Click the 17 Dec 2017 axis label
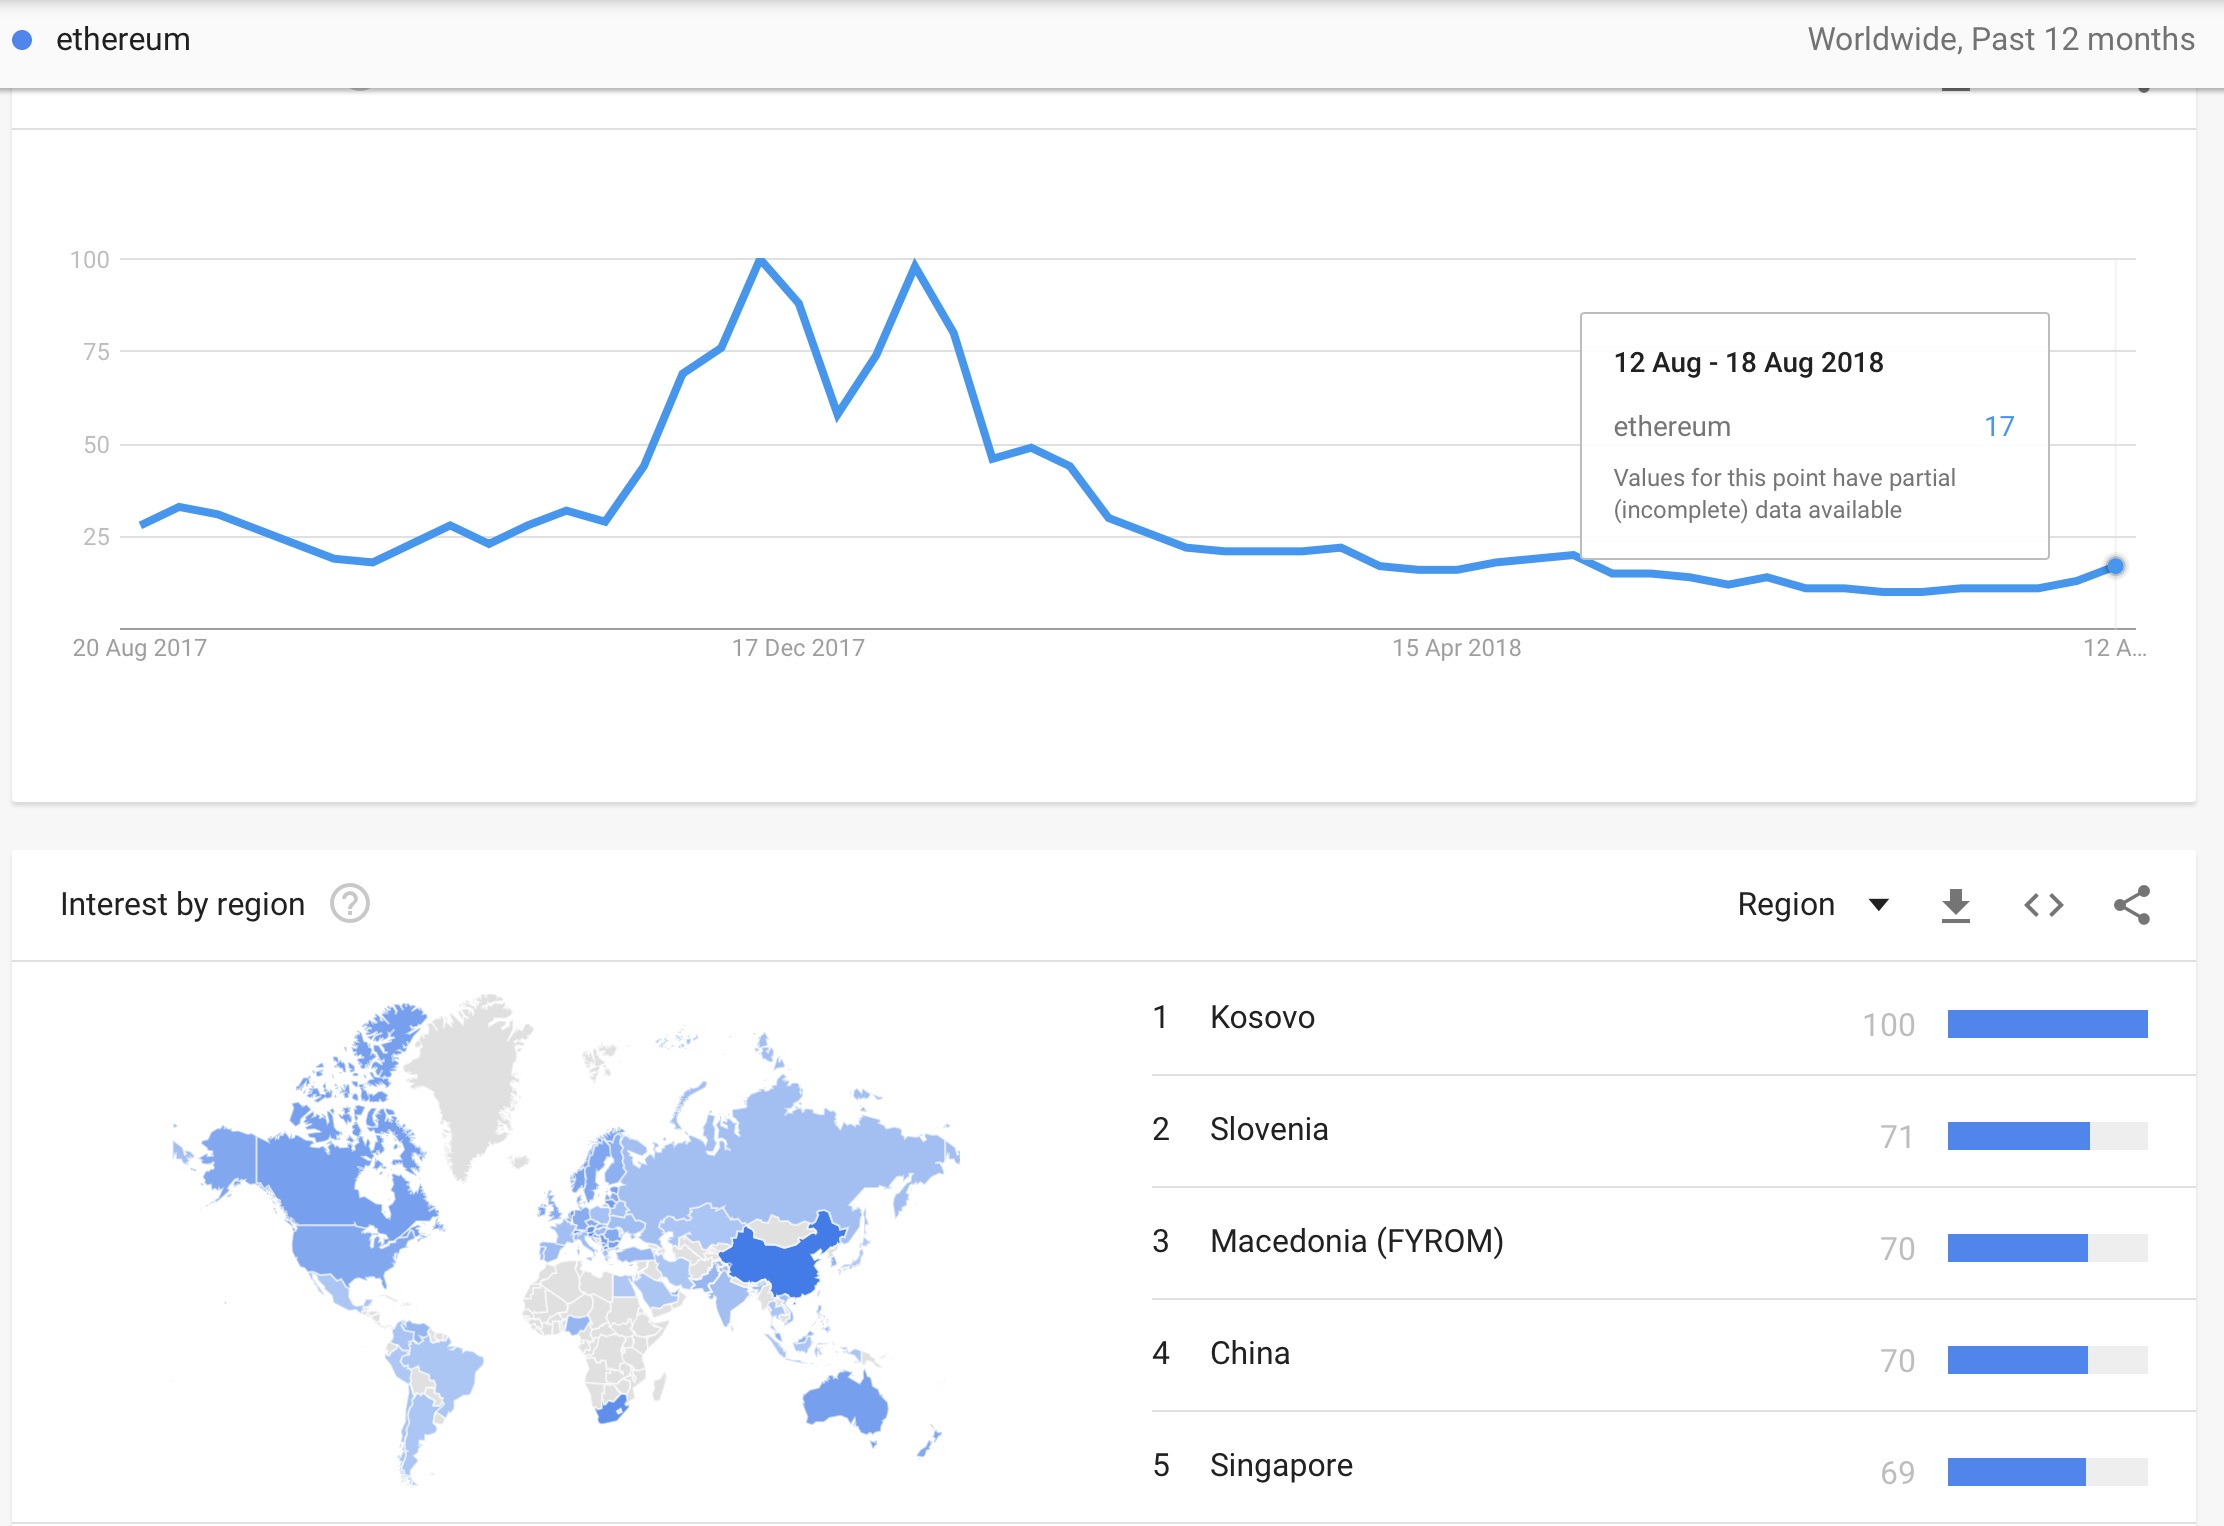Image resolution: width=2224 pixels, height=1526 pixels. 798,648
